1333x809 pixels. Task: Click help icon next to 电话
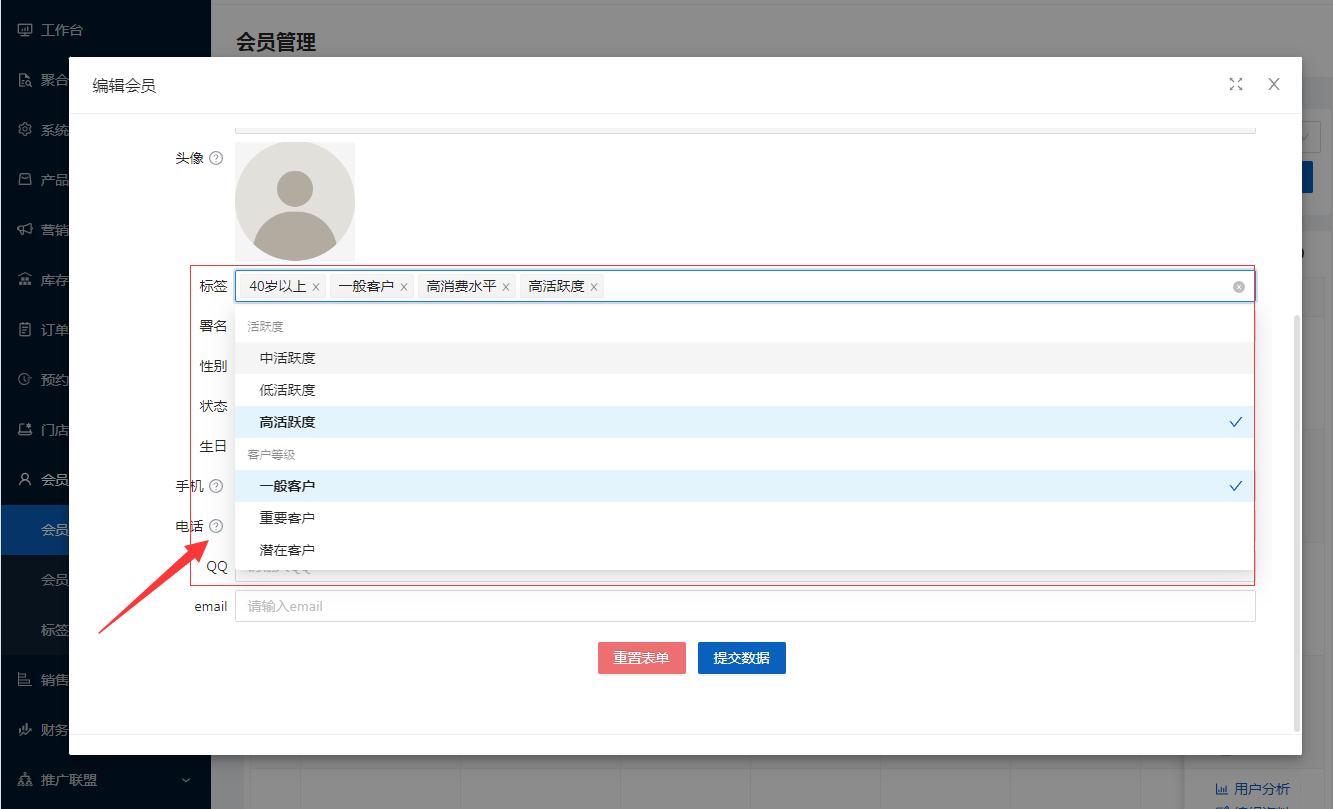click(x=216, y=526)
